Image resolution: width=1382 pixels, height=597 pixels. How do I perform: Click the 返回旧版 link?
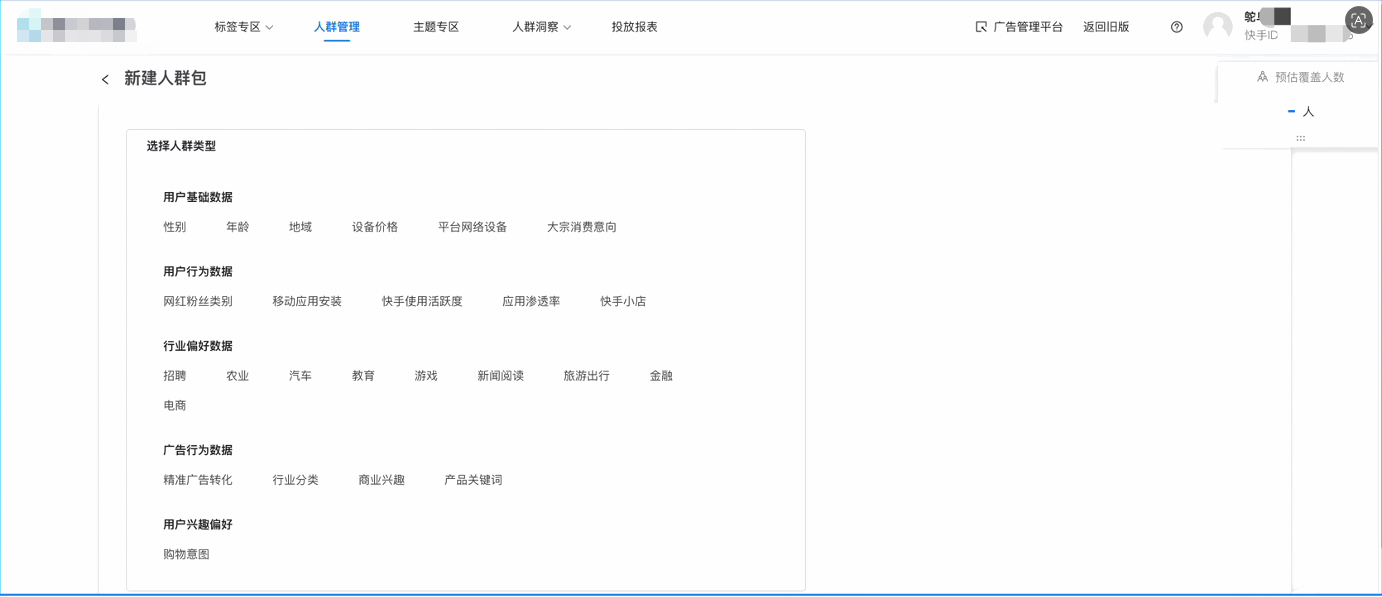(x=1105, y=26)
